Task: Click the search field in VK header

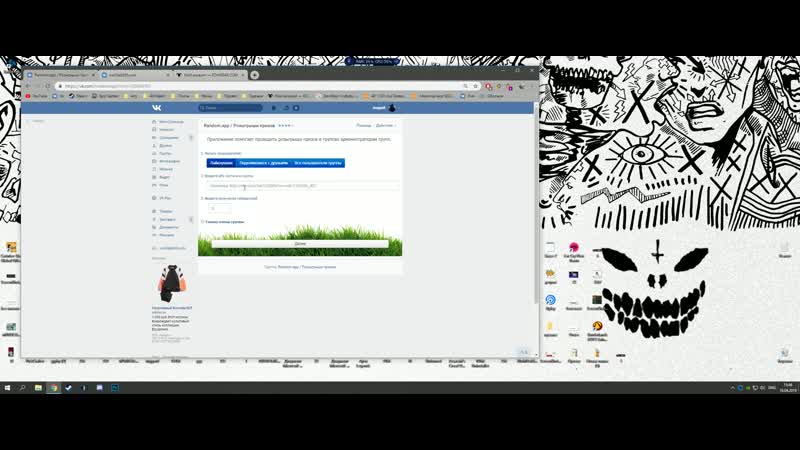Action: point(230,108)
